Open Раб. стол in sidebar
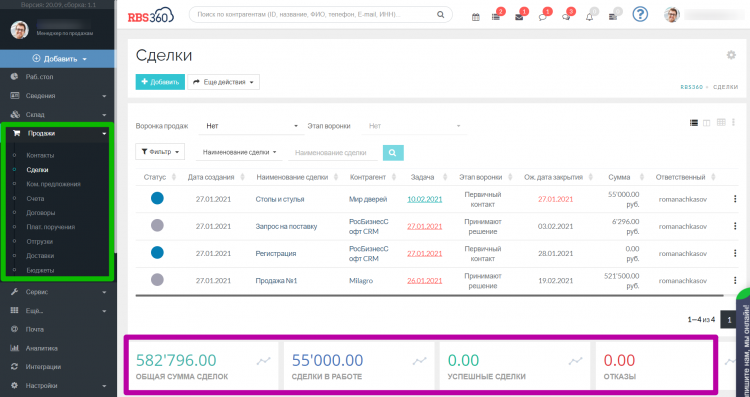This screenshot has height=397, width=750. tap(39, 77)
